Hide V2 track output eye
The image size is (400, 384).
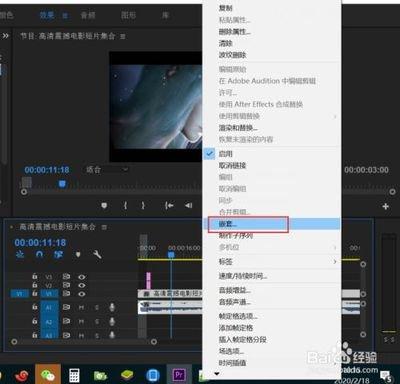82,285
